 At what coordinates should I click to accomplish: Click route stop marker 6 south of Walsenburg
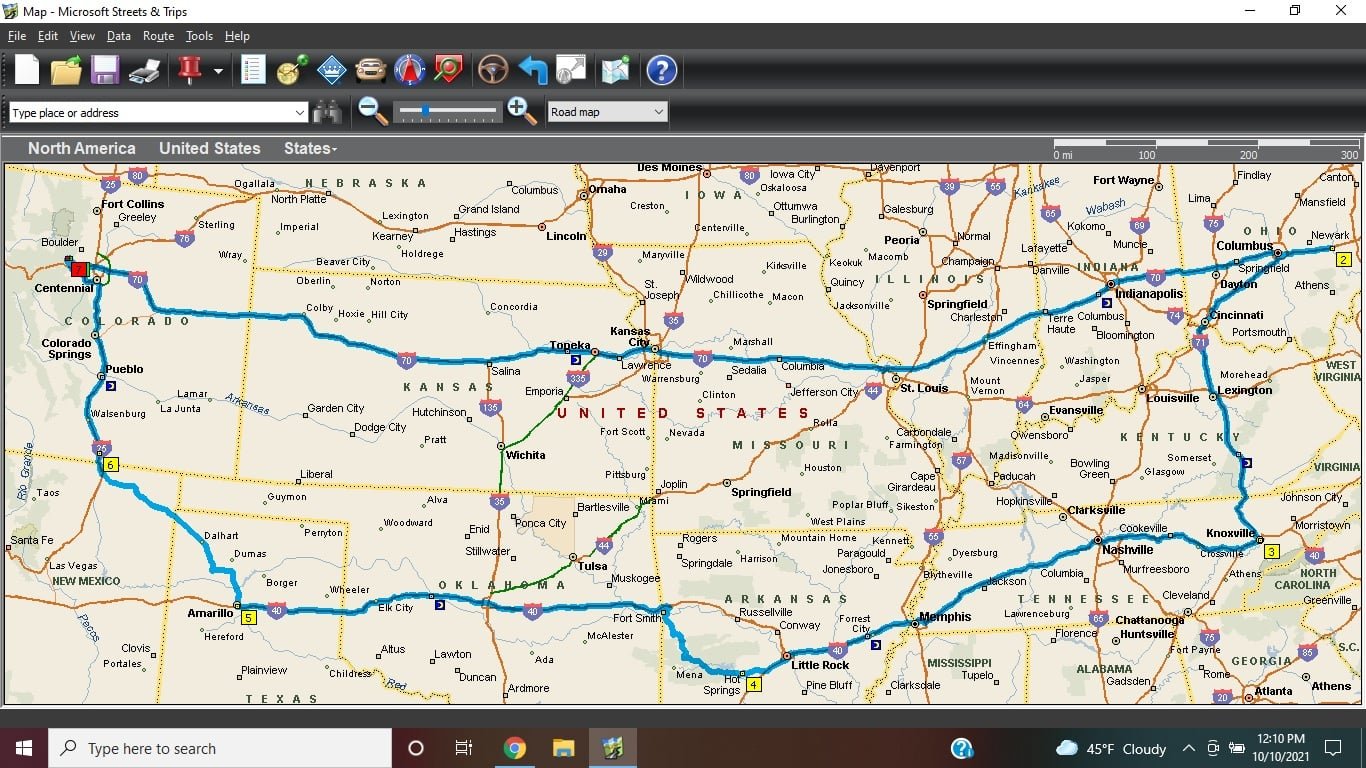(x=111, y=464)
